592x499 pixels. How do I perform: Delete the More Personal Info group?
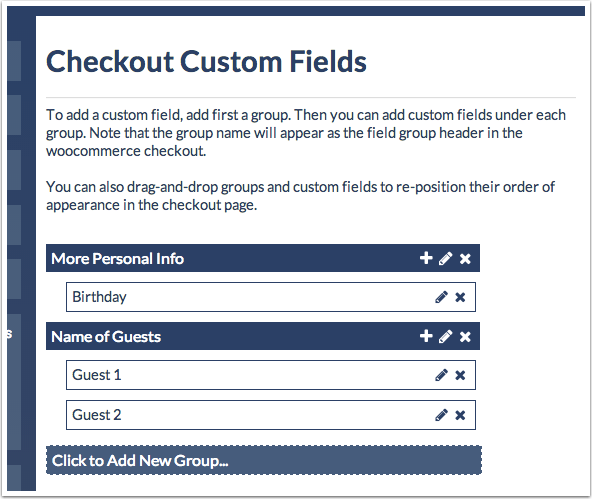coord(465,259)
